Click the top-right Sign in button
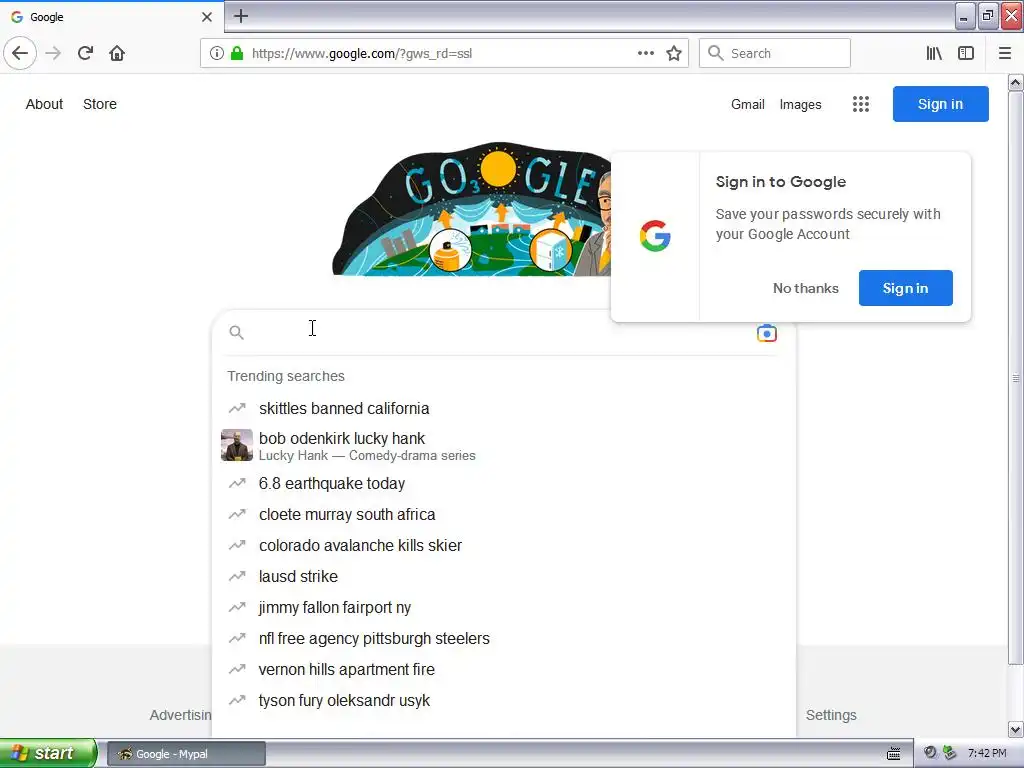This screenshot has width=1024, height=768. pyautogui.click(x=940, y=104)
